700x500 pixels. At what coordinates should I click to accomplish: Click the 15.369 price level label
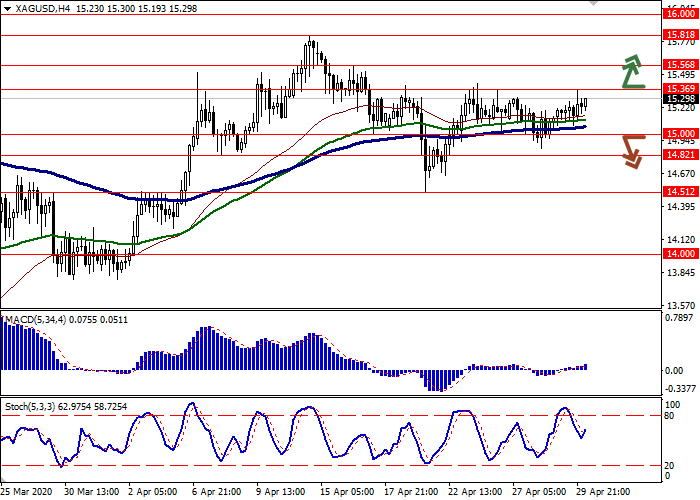[680, 89]
